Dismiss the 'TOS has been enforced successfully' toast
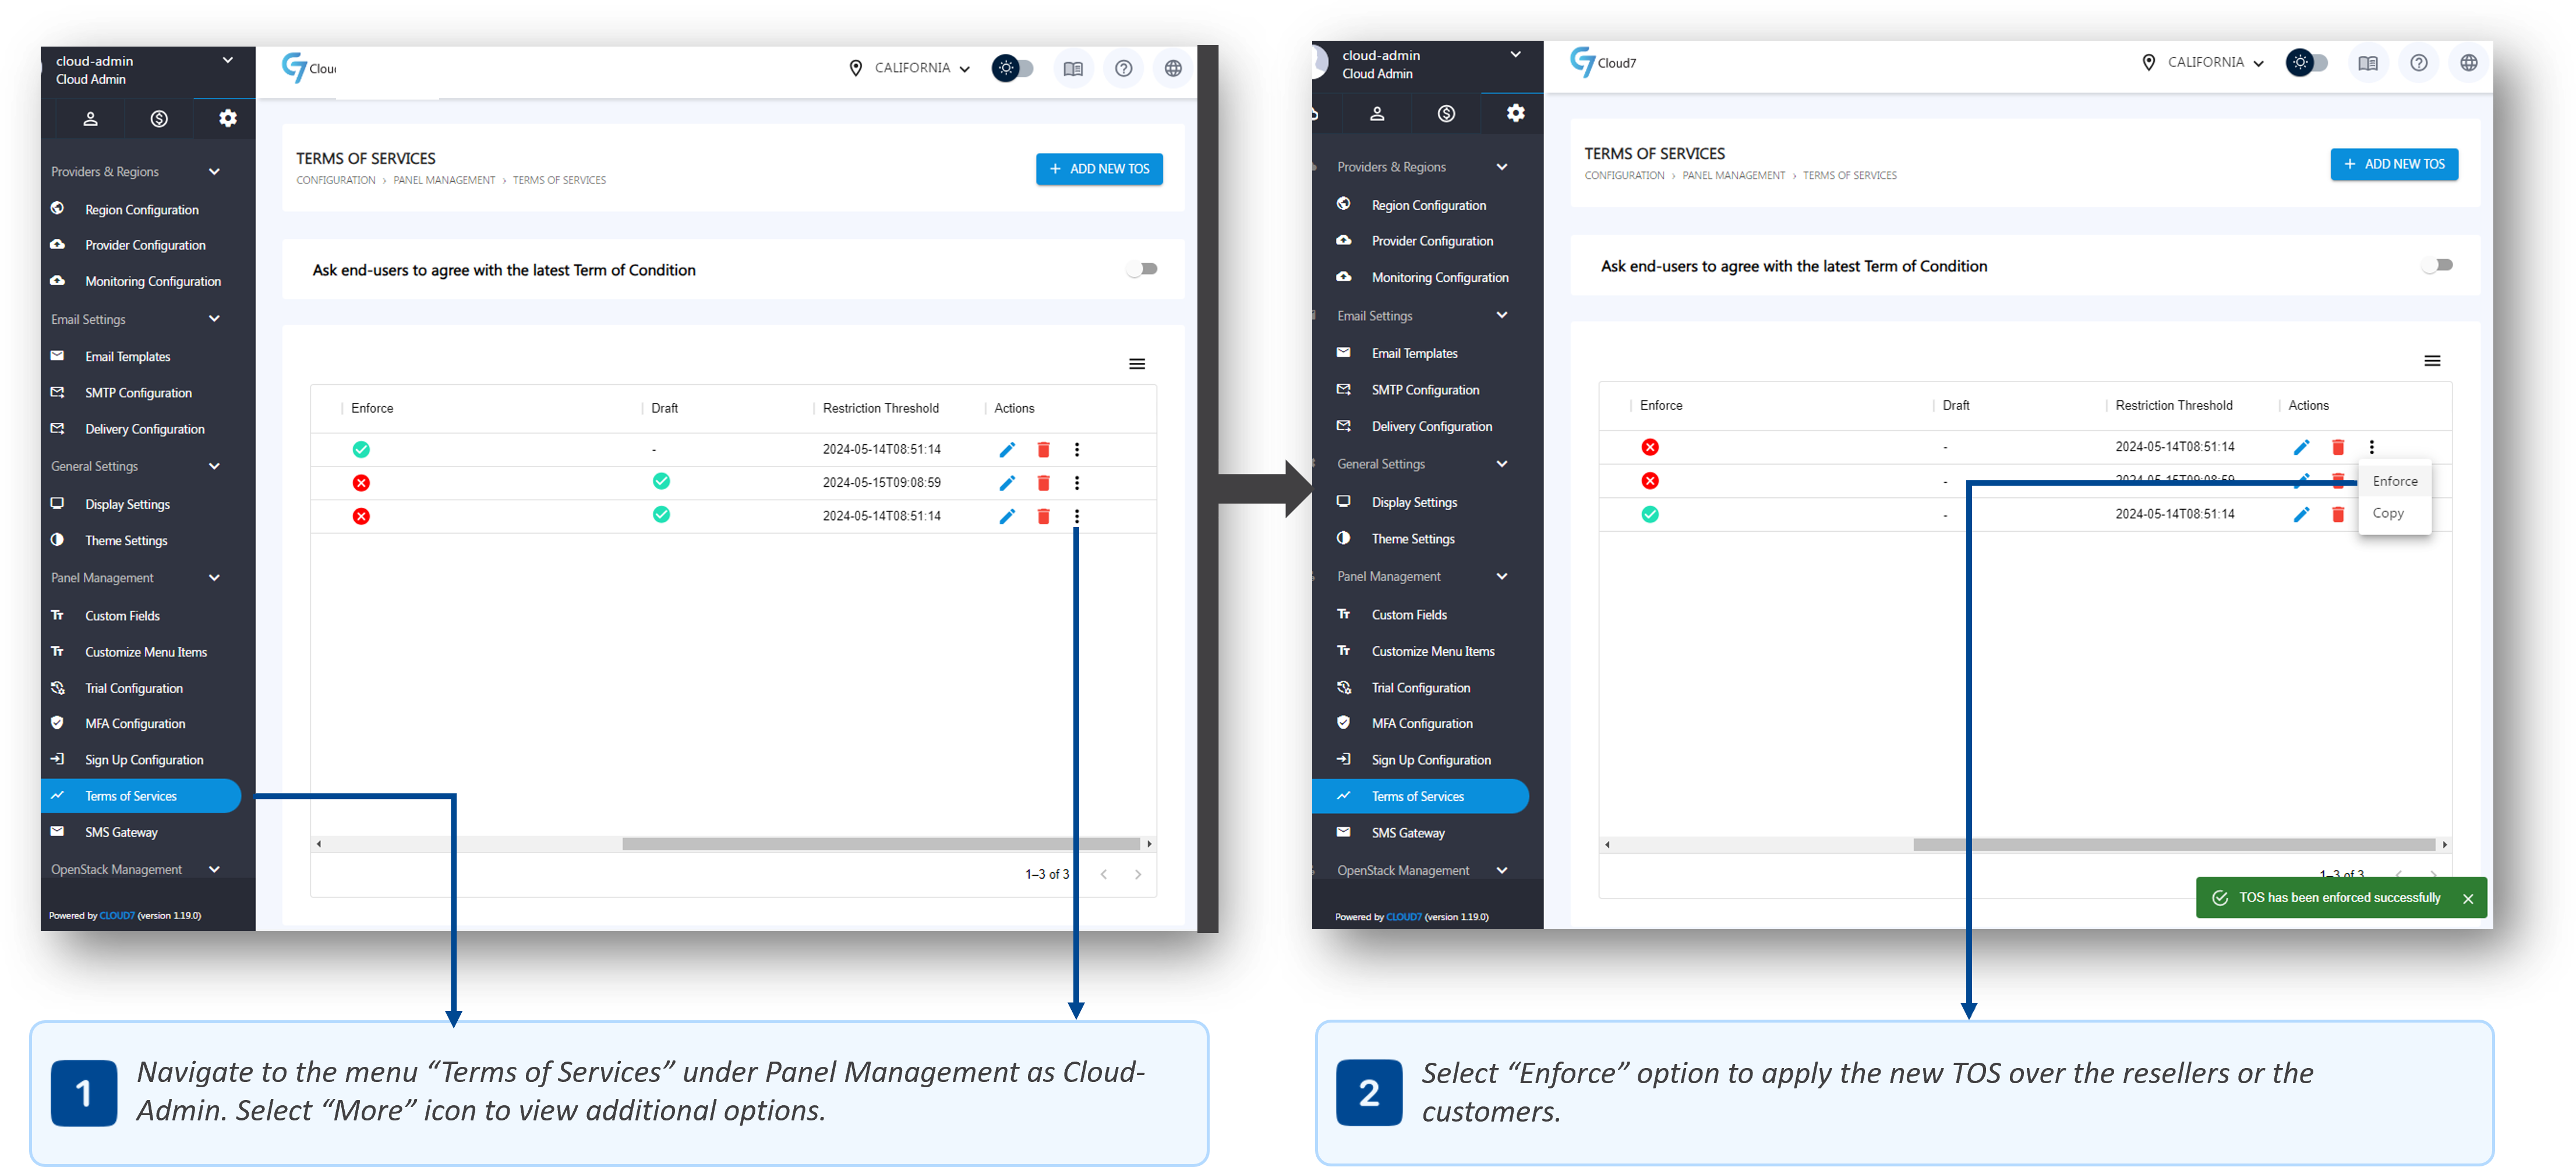Screen dimensions: 2576x1167 tap(2468, 898)
